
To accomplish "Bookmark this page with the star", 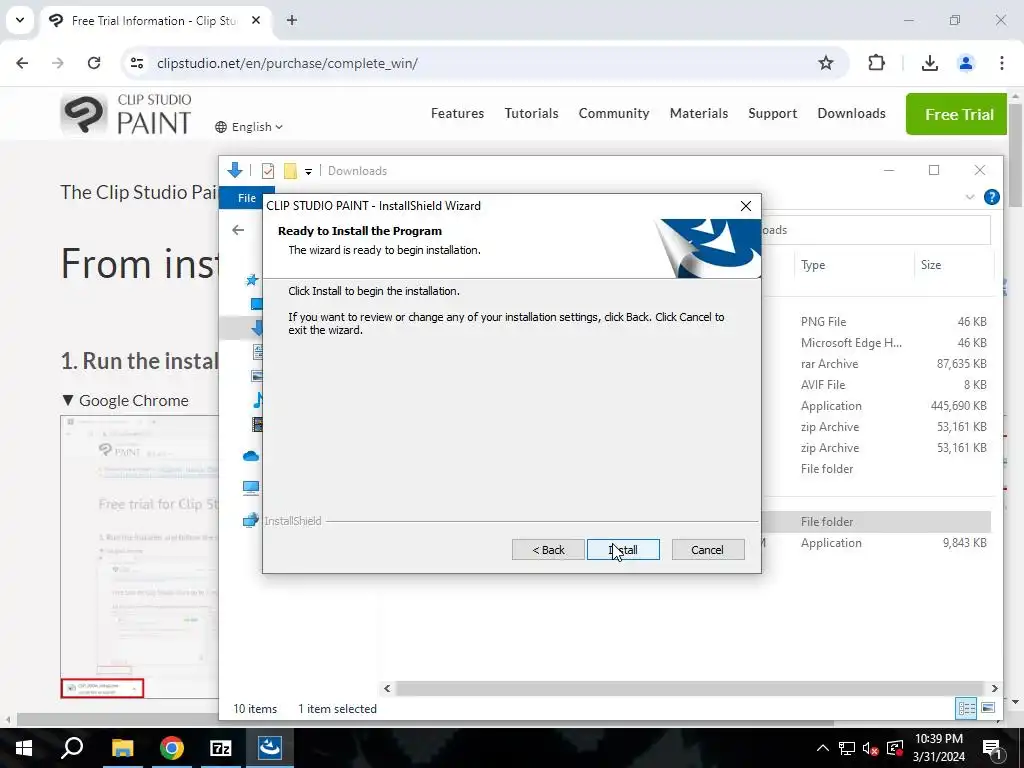I will pyautogui.click(x=825, y=63).
